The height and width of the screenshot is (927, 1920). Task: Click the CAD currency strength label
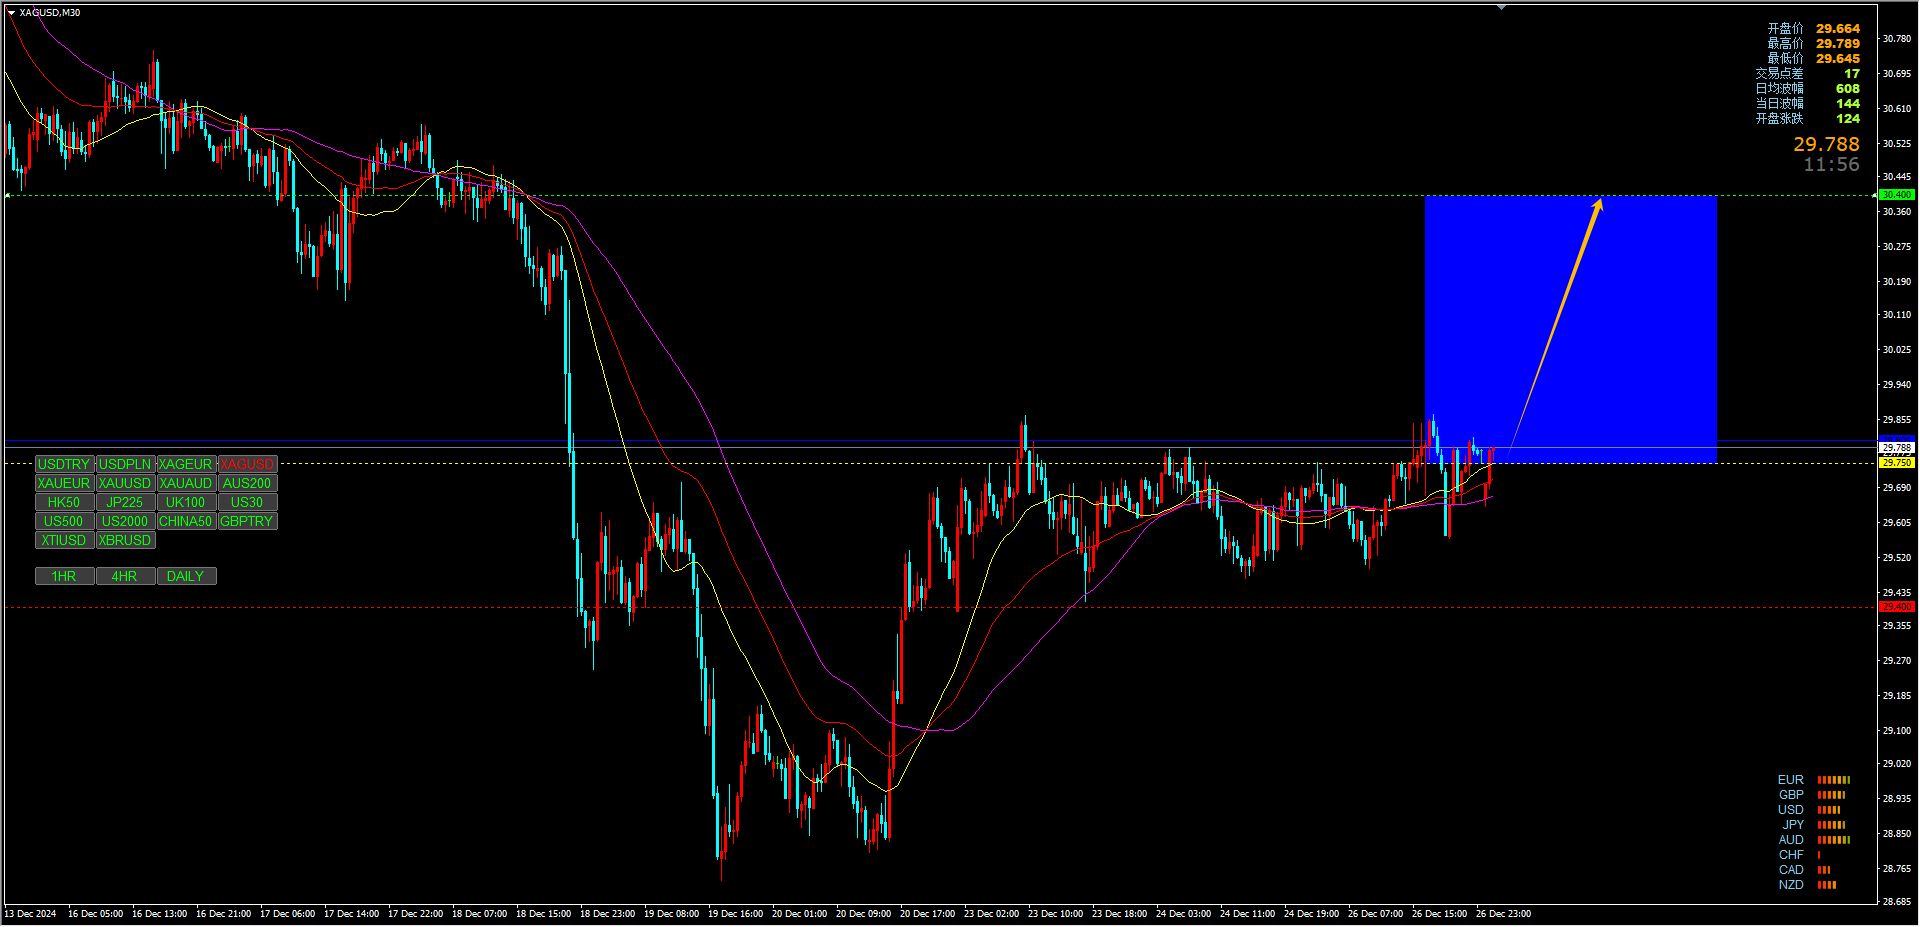(x=1791, y=870)
